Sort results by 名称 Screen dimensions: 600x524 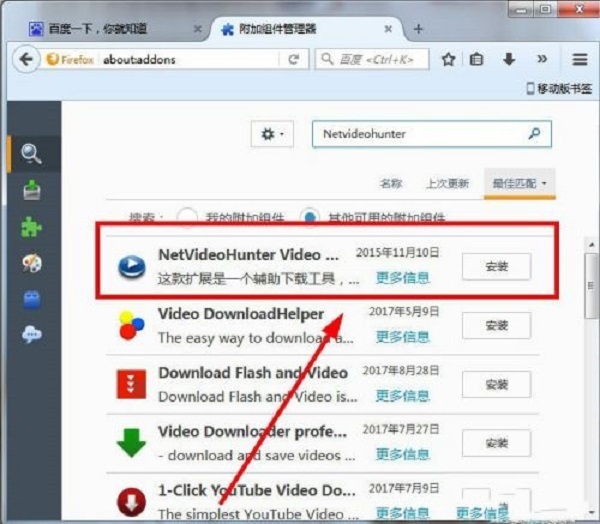pyautogui.click(x=391, y=184)
